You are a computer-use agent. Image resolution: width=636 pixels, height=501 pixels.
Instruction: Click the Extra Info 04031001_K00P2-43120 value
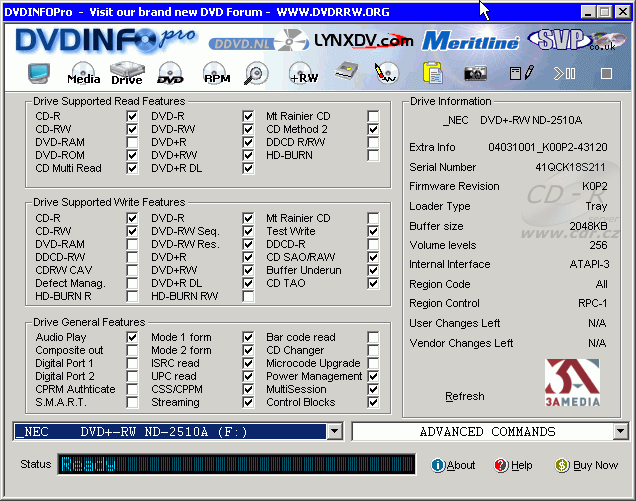548,147
